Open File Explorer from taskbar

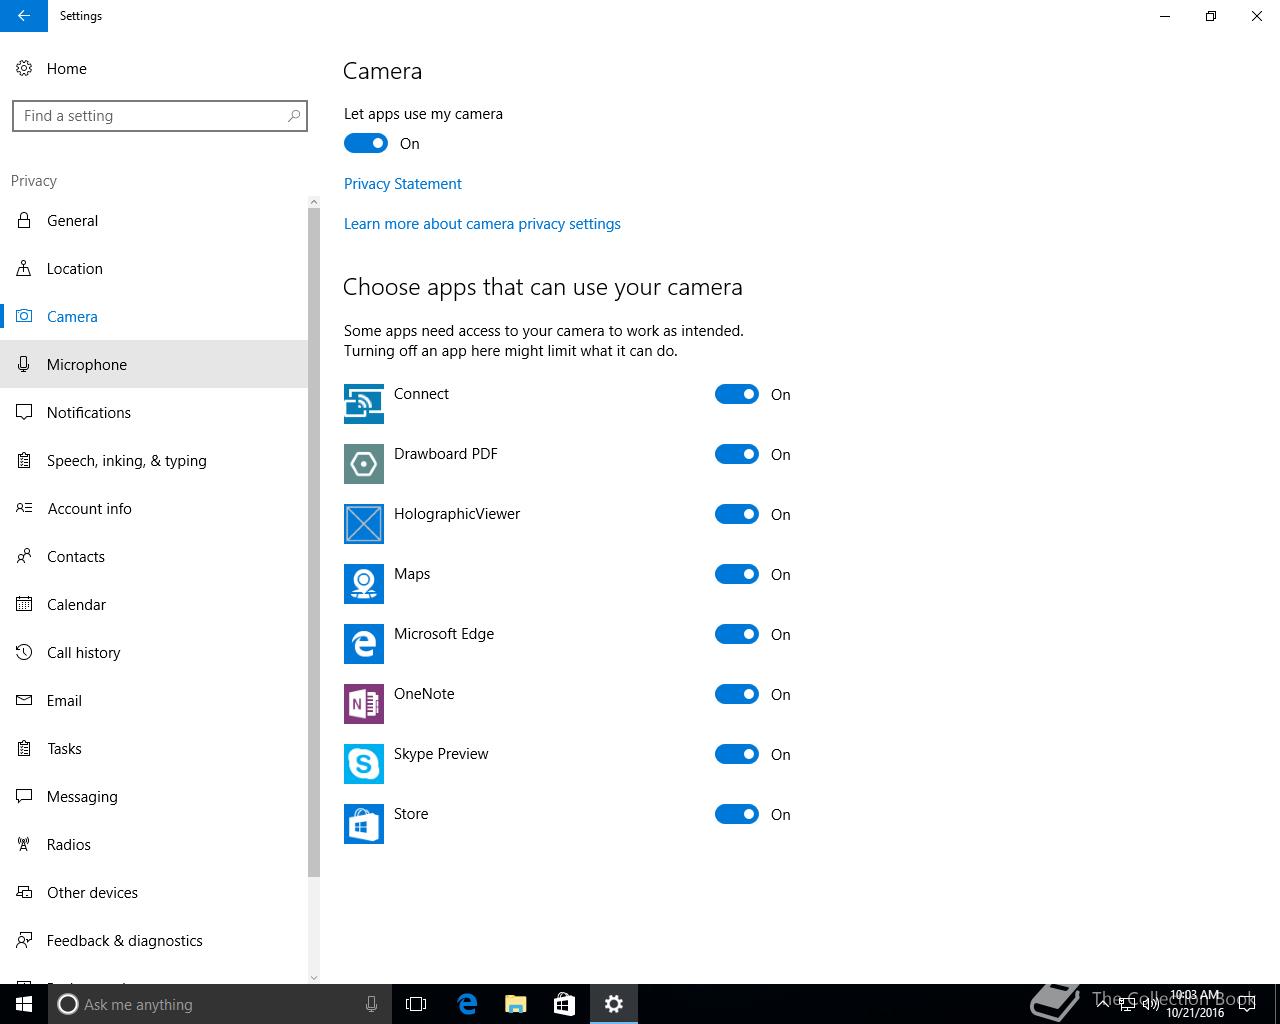516,1004
